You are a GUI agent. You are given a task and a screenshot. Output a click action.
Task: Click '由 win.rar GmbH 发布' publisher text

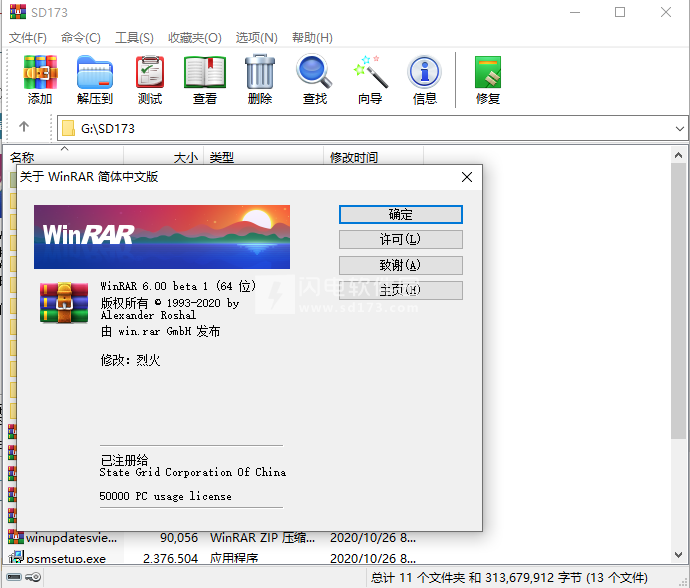point(161,331)
